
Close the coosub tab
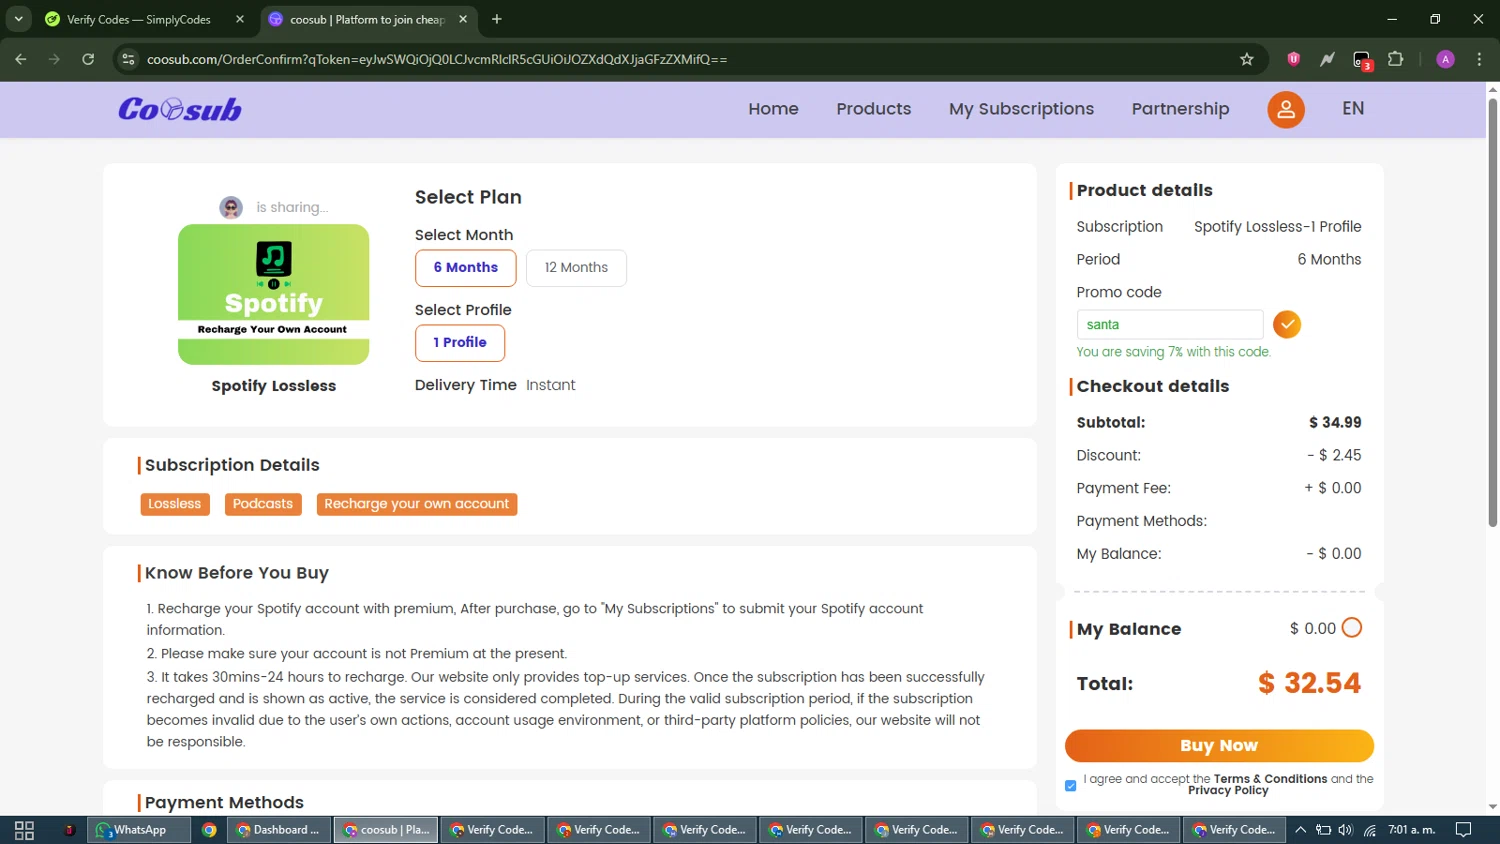(463, 19)
